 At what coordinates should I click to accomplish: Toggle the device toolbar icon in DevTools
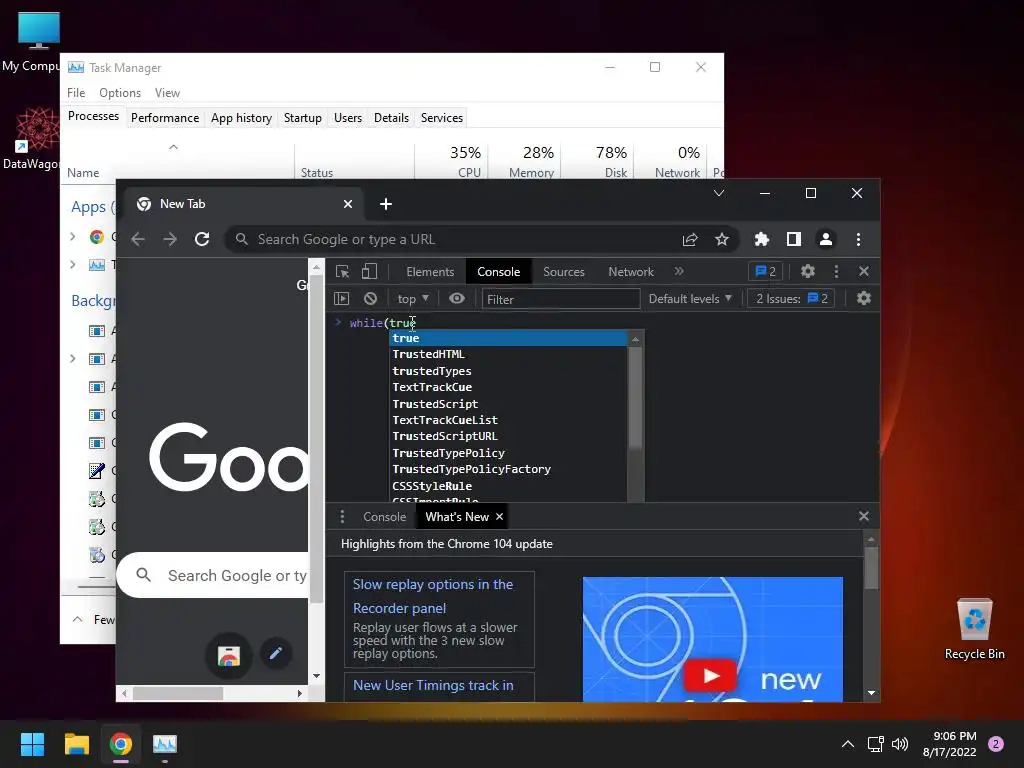[x=370, y=272]
